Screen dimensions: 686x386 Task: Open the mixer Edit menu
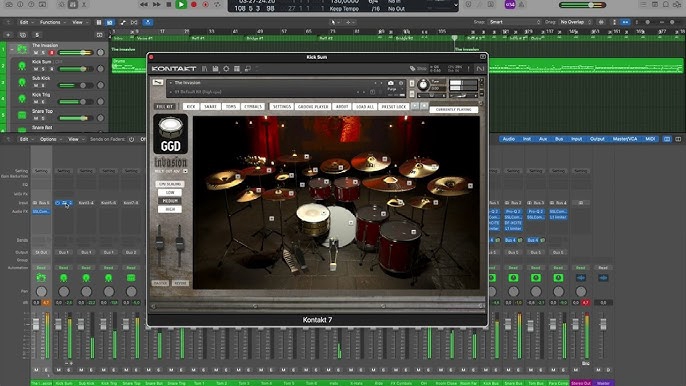click(26, 139)
